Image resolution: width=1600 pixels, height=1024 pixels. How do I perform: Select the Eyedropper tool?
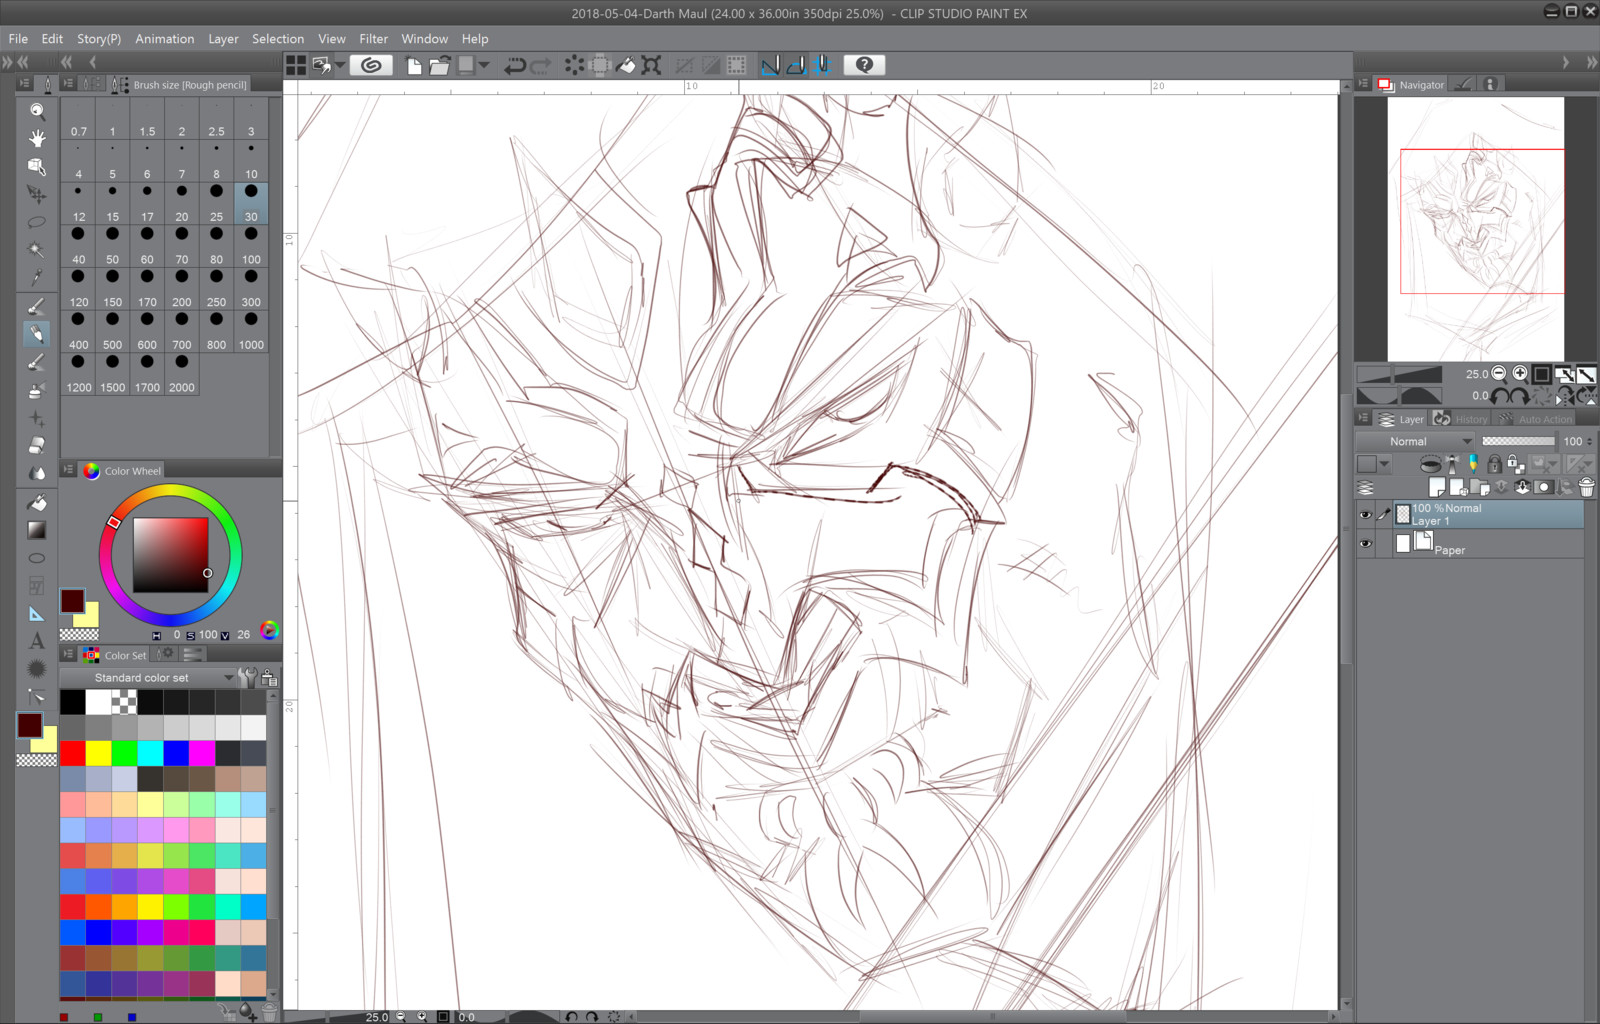coord(37,277)
